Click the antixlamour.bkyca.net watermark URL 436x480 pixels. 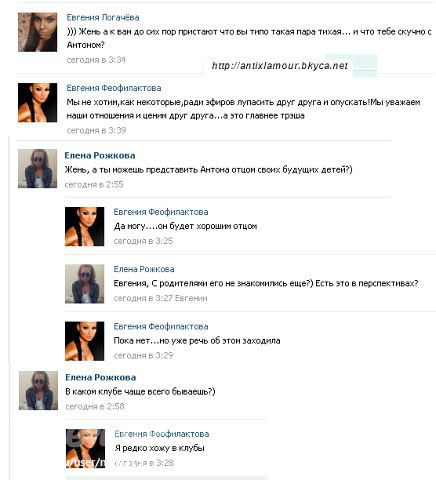[279, 66]
